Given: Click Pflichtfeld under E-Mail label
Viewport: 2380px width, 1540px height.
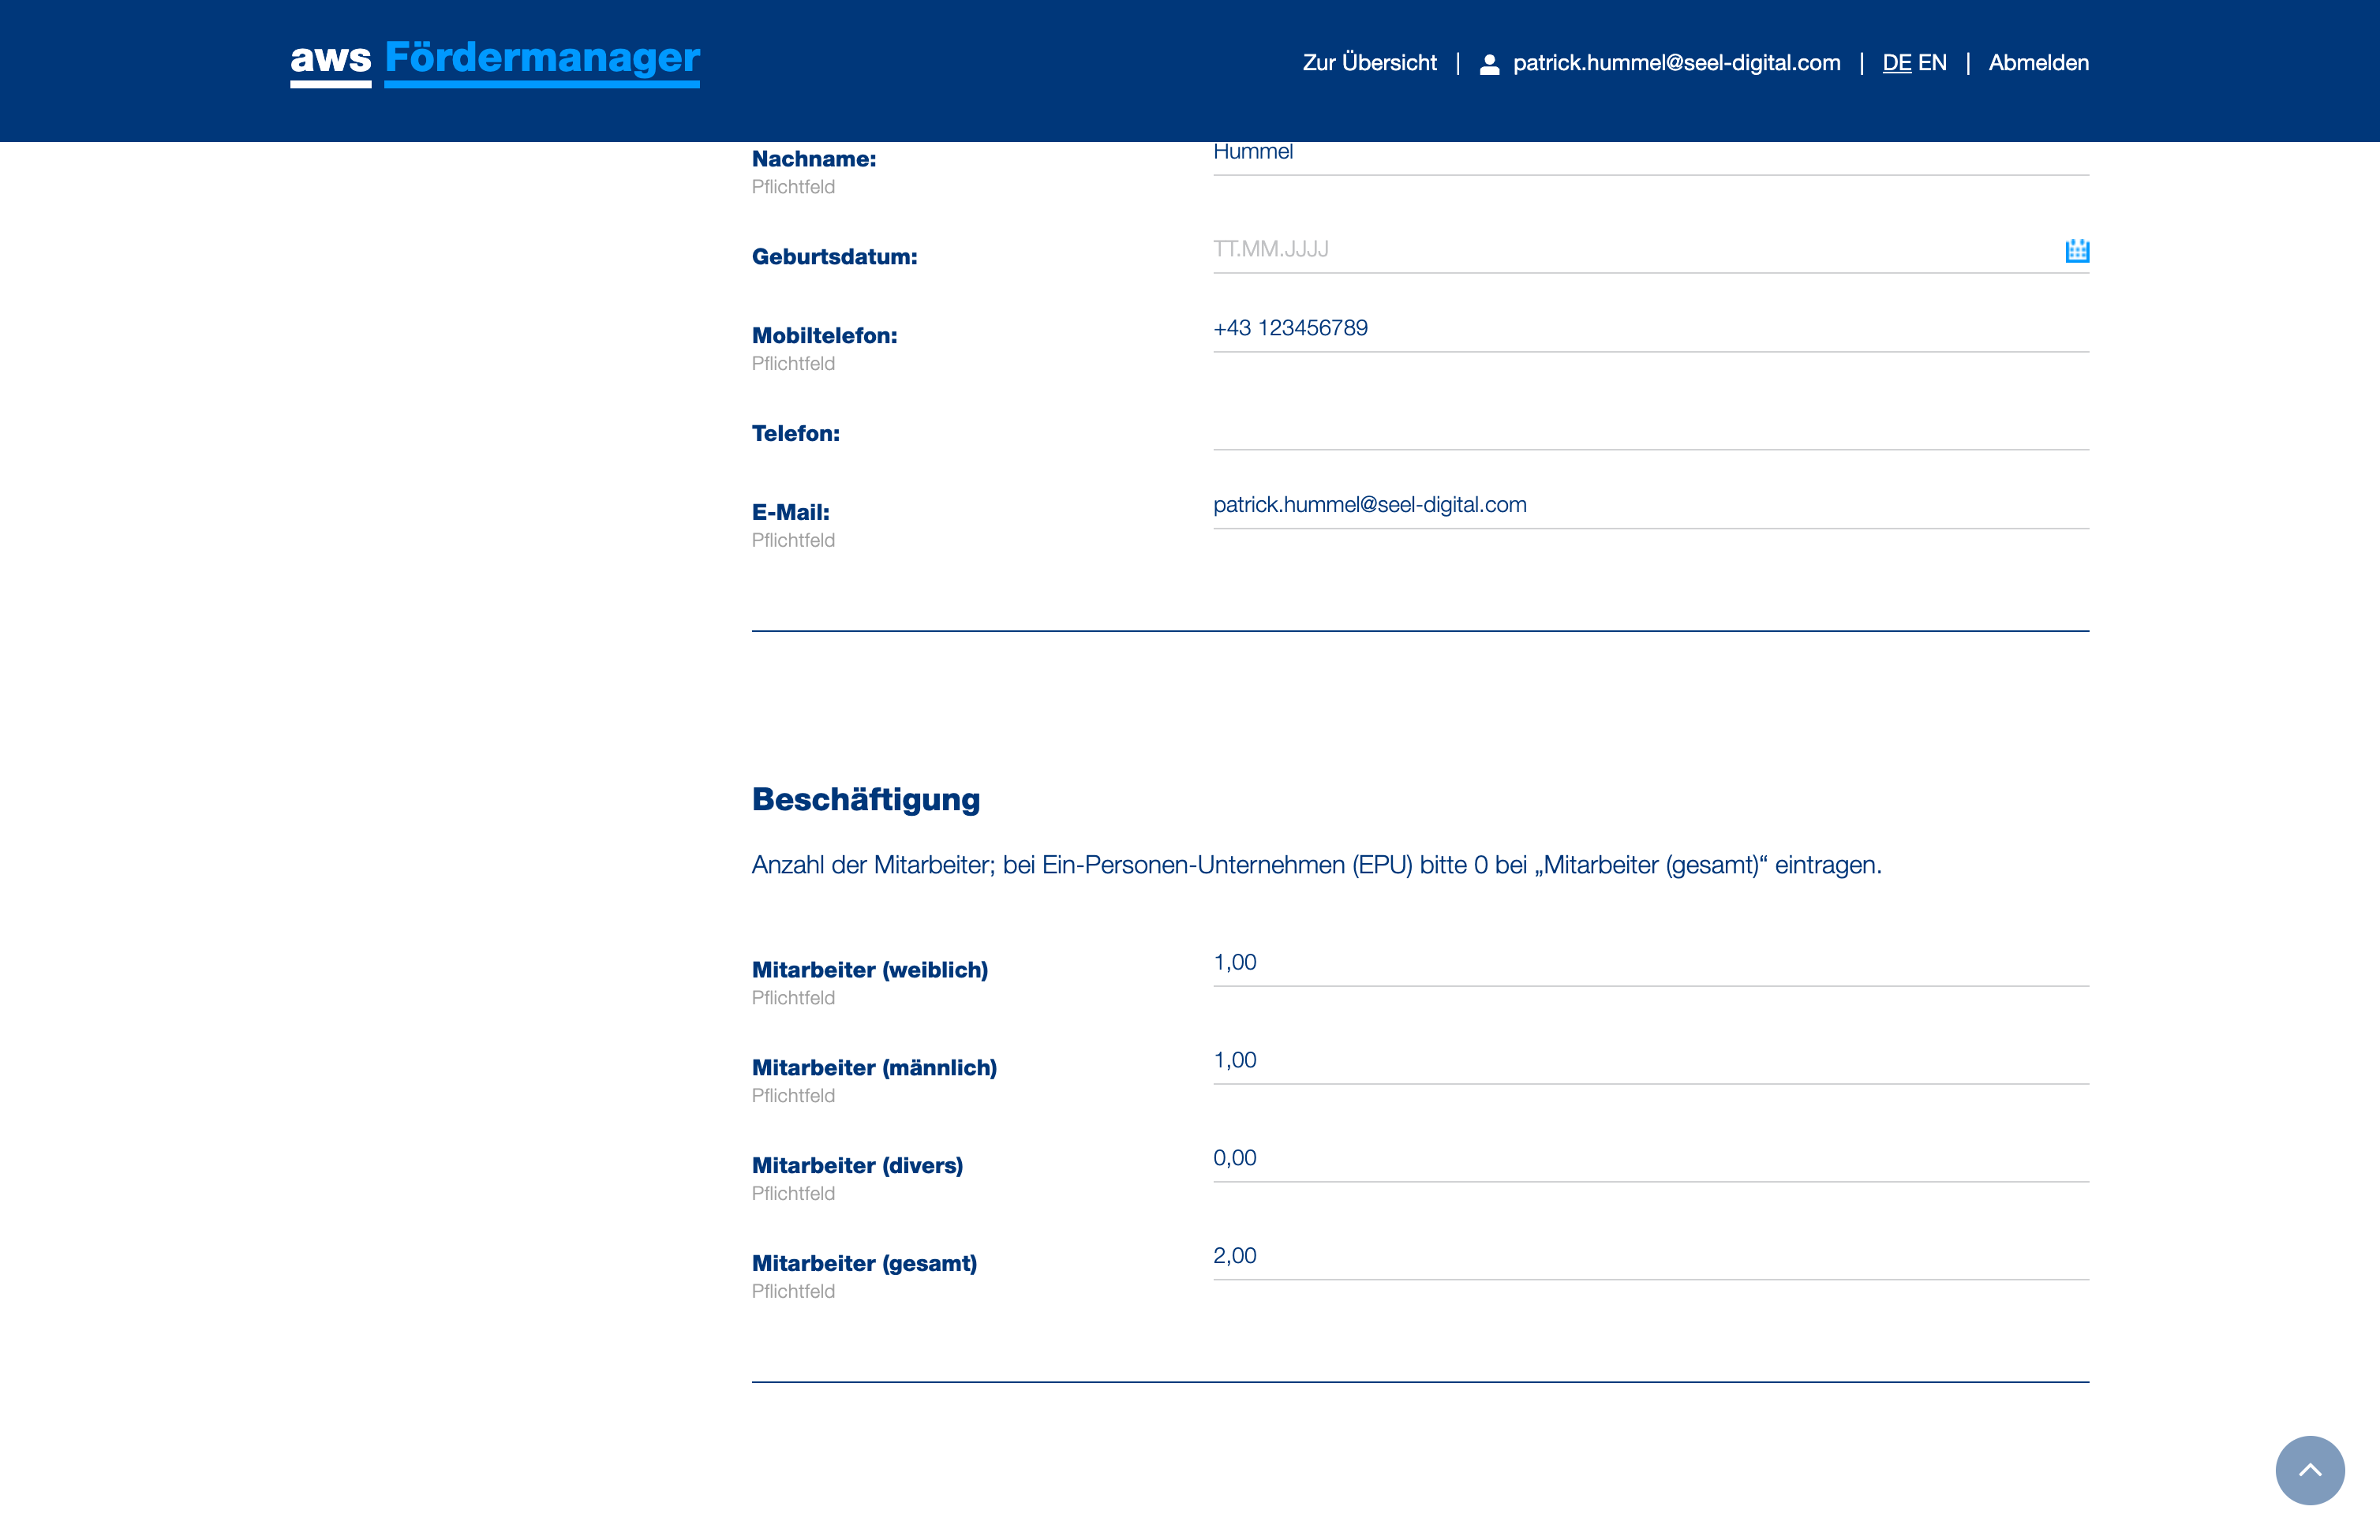Looking at the screenshot, I should coord(793,541).
